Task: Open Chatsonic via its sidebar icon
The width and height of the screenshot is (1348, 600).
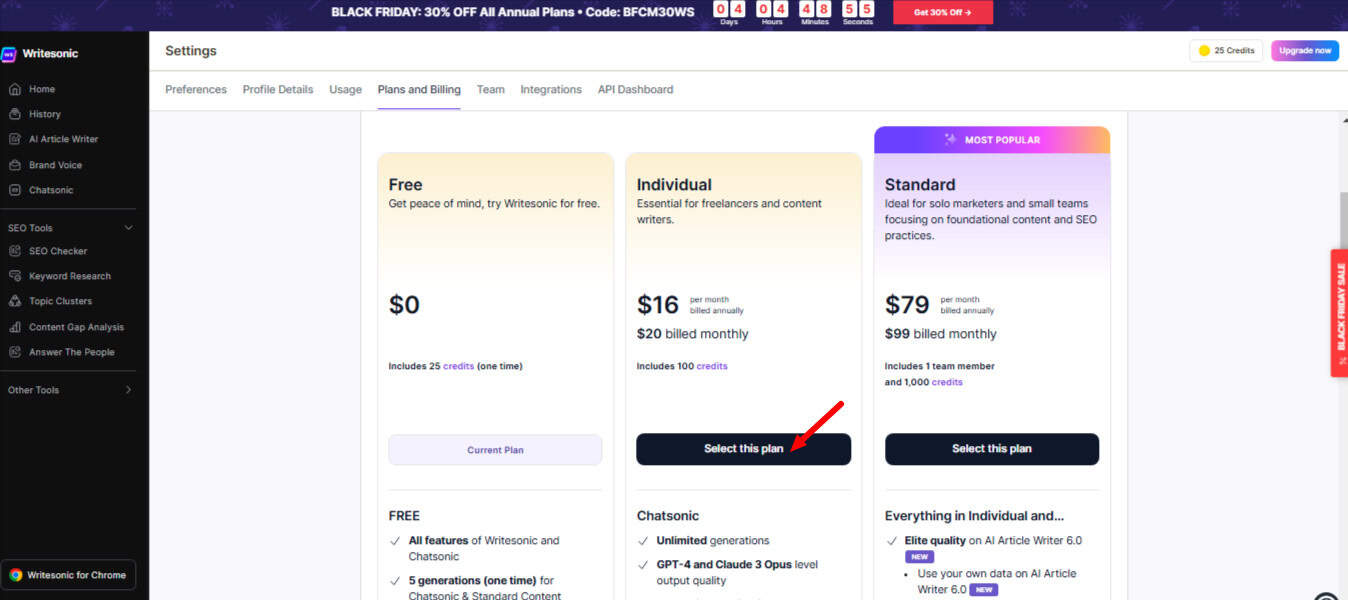Action: click(15, 190)
